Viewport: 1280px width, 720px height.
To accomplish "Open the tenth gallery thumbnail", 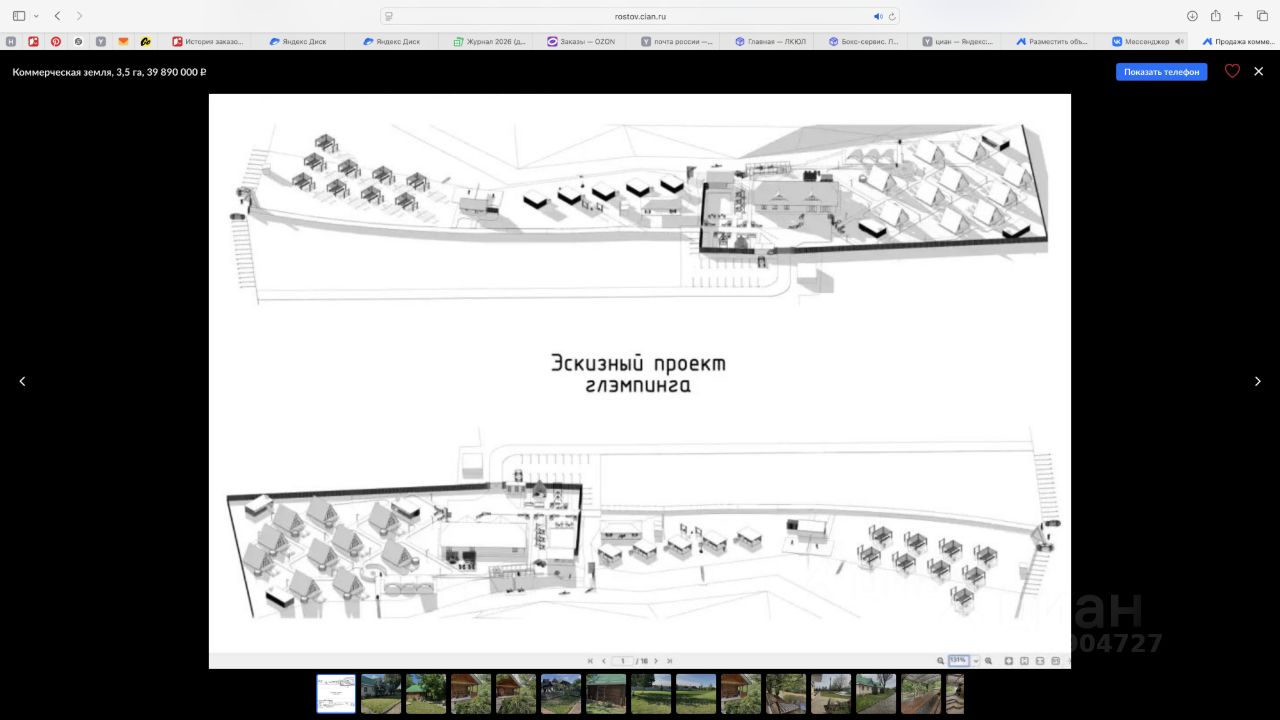I will tap(741, 694).
